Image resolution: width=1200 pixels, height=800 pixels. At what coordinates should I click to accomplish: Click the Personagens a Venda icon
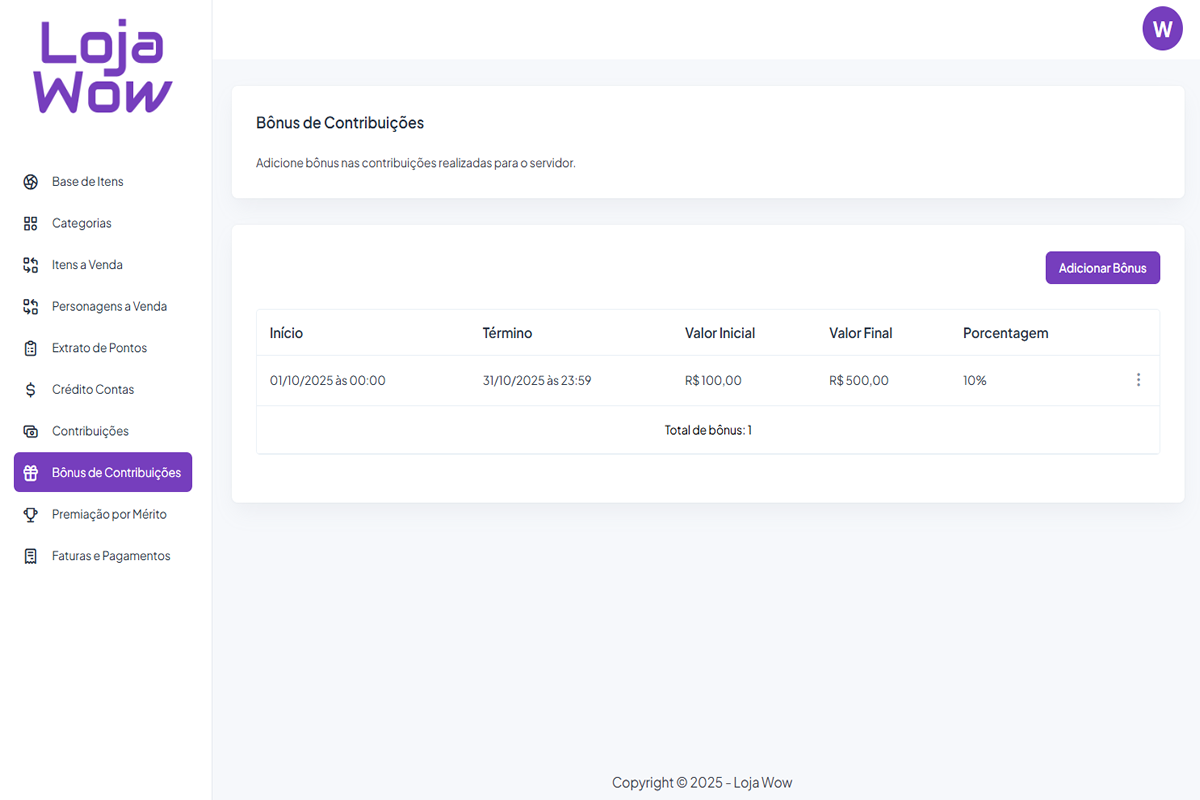(30, 307)
